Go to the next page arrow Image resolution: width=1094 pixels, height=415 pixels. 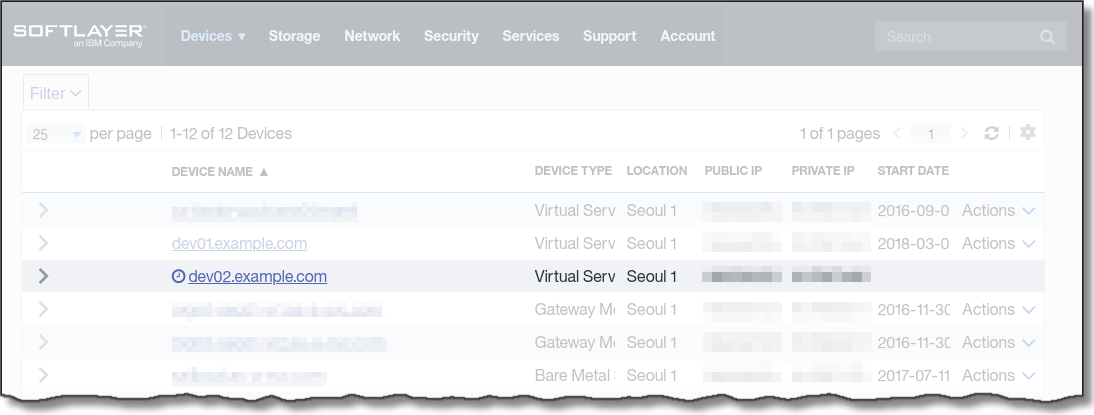coord(964,133)
